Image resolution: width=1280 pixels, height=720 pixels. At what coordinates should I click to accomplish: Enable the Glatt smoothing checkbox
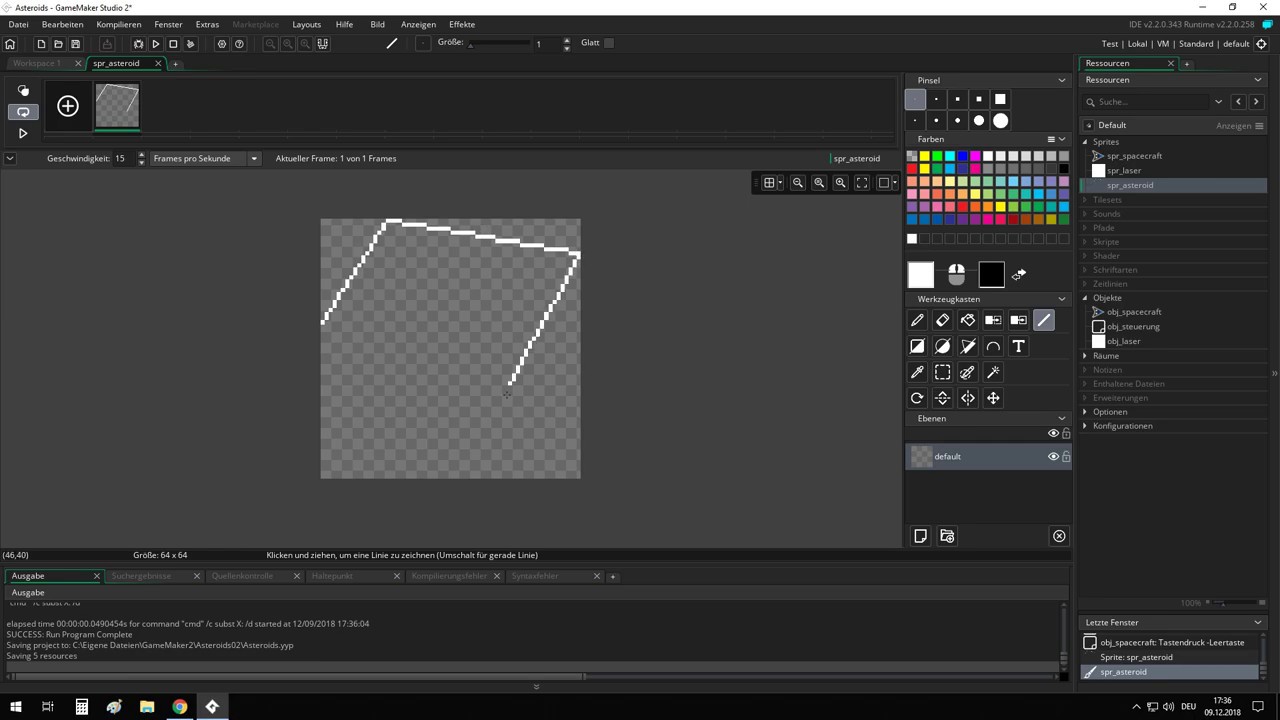[x=609, y=43]
